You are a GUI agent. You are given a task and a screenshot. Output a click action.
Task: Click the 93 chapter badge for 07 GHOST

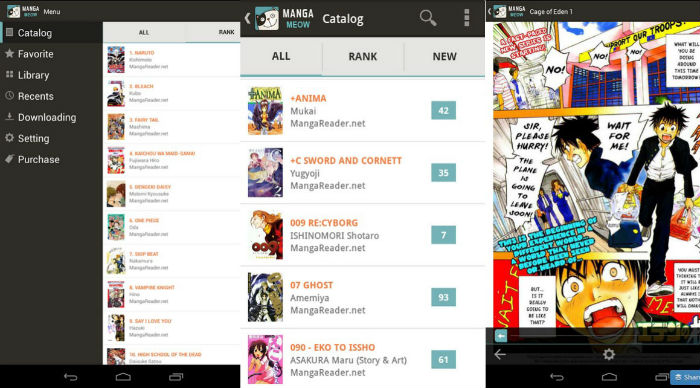[443, 297]
